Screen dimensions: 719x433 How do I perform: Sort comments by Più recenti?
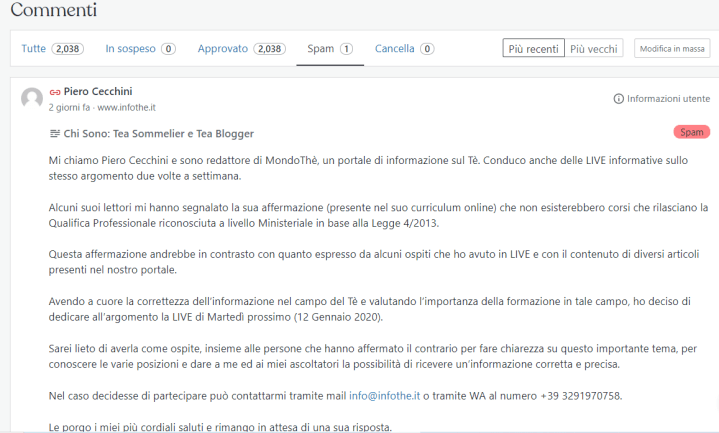coord(533,48)
